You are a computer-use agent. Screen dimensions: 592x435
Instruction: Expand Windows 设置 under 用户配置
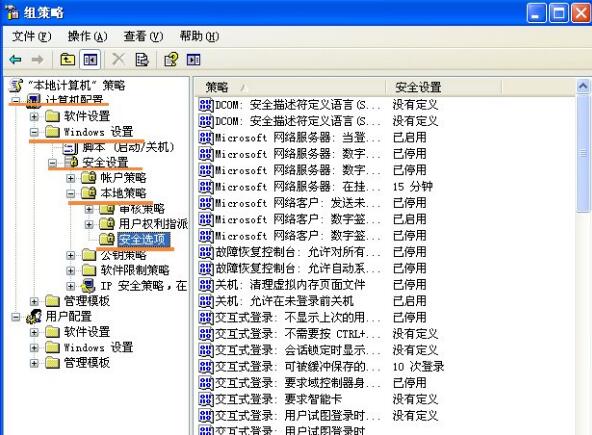point(34,347)
